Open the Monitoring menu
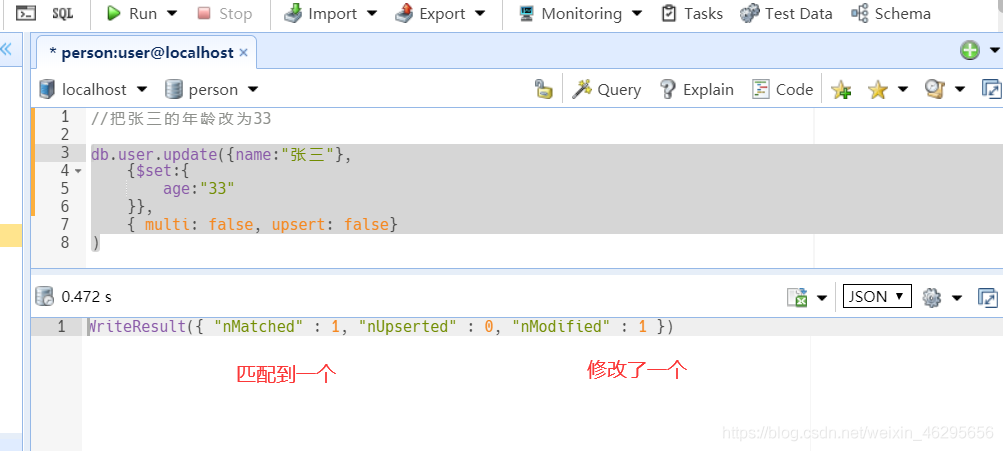The height and width of the screenshot is (451, 1003). click(x=570, y=13)
